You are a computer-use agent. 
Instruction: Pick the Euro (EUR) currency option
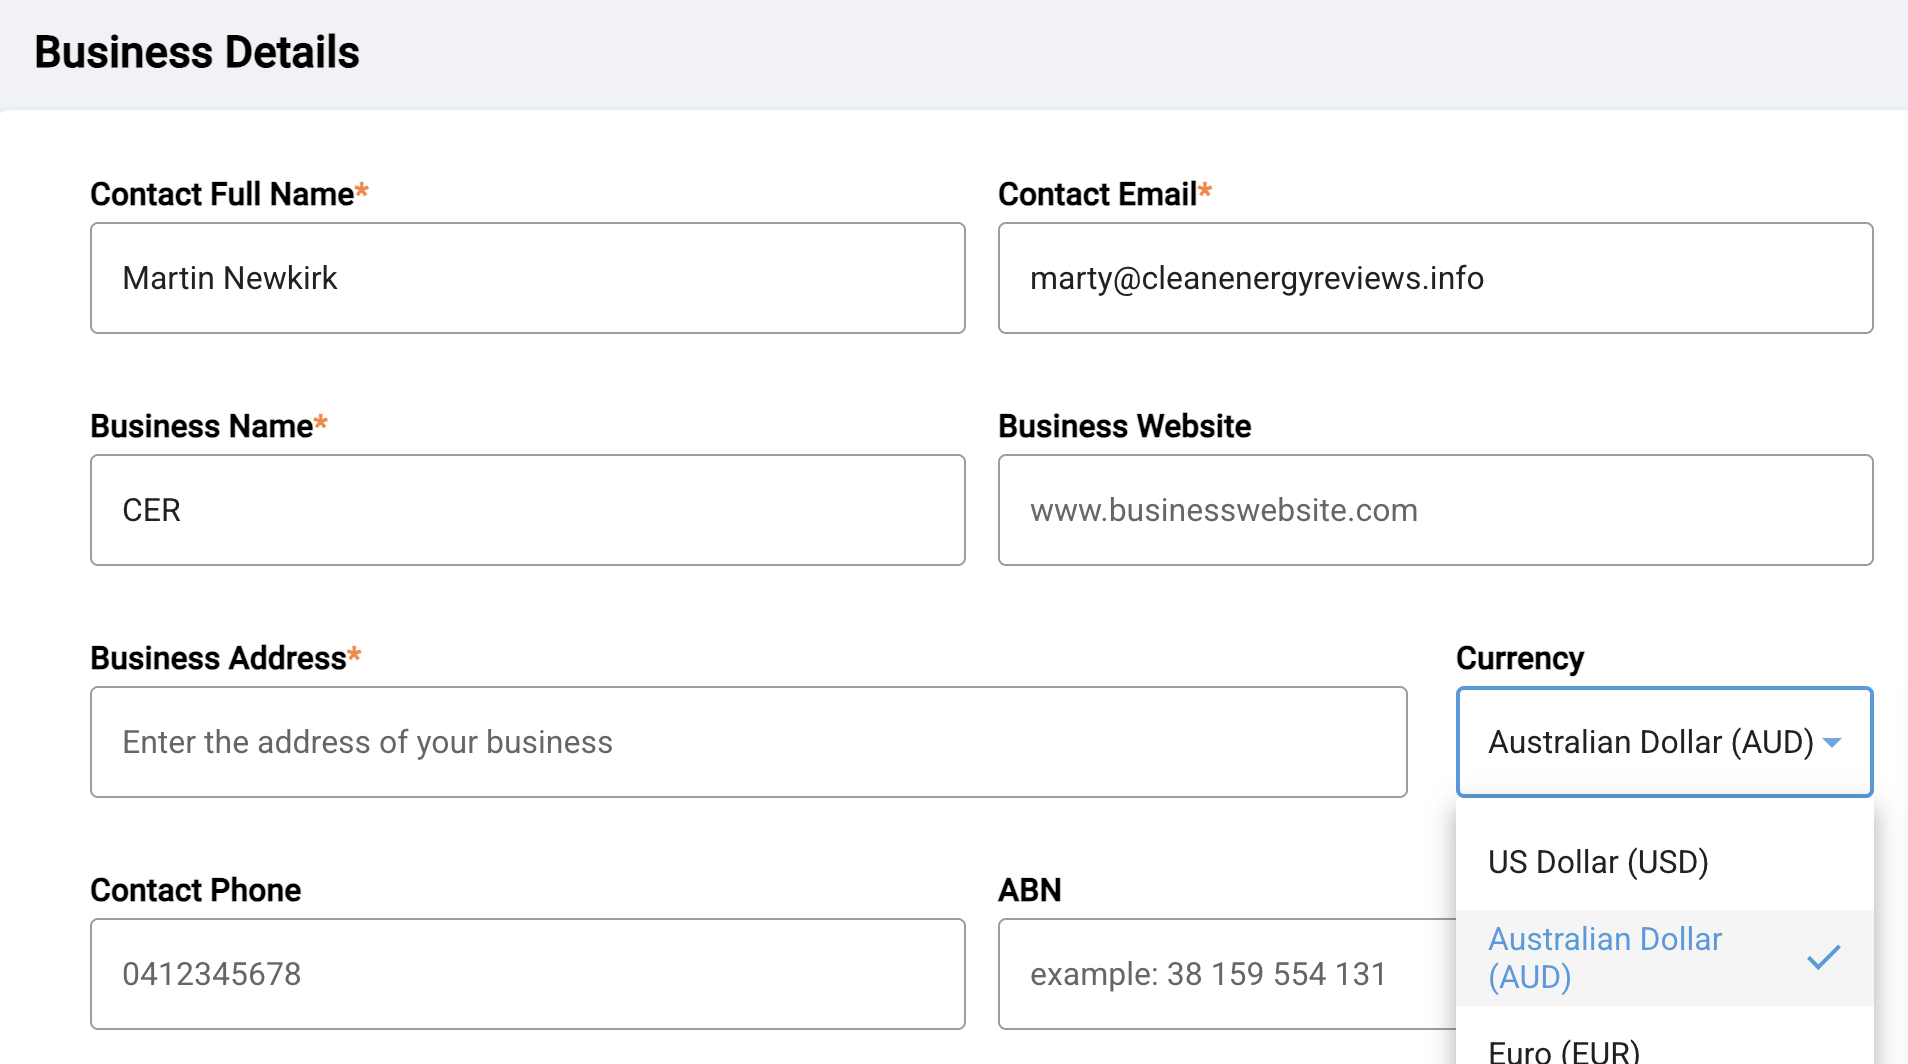pos(1564,1050)
